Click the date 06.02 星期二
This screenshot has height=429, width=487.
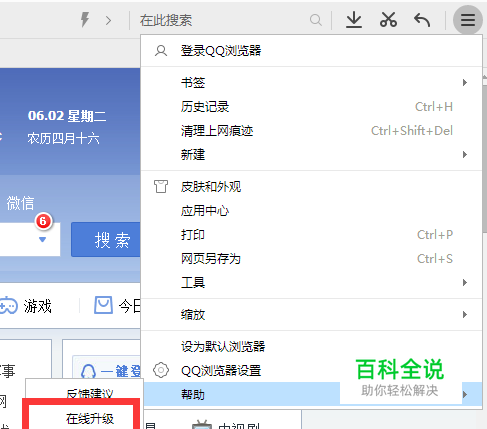67,116
